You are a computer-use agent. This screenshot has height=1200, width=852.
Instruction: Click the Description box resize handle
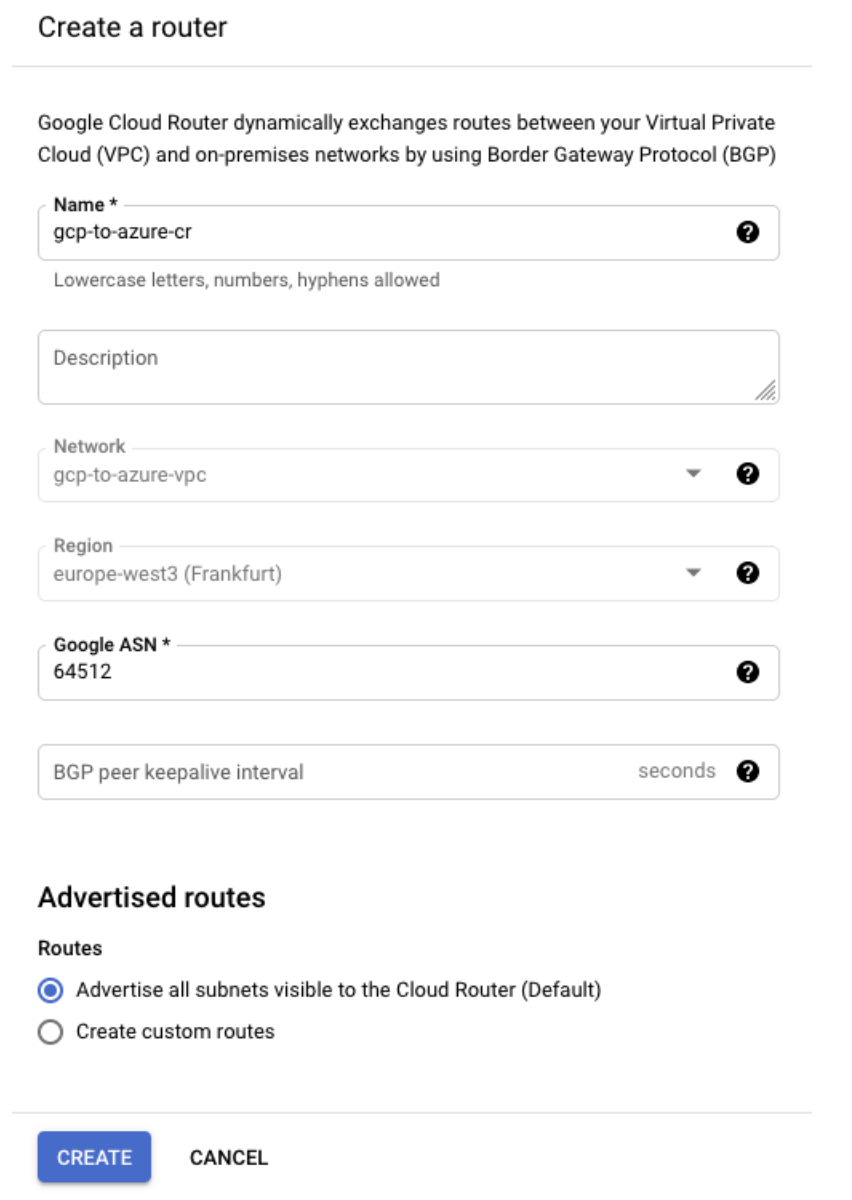(x=765, y=391)
